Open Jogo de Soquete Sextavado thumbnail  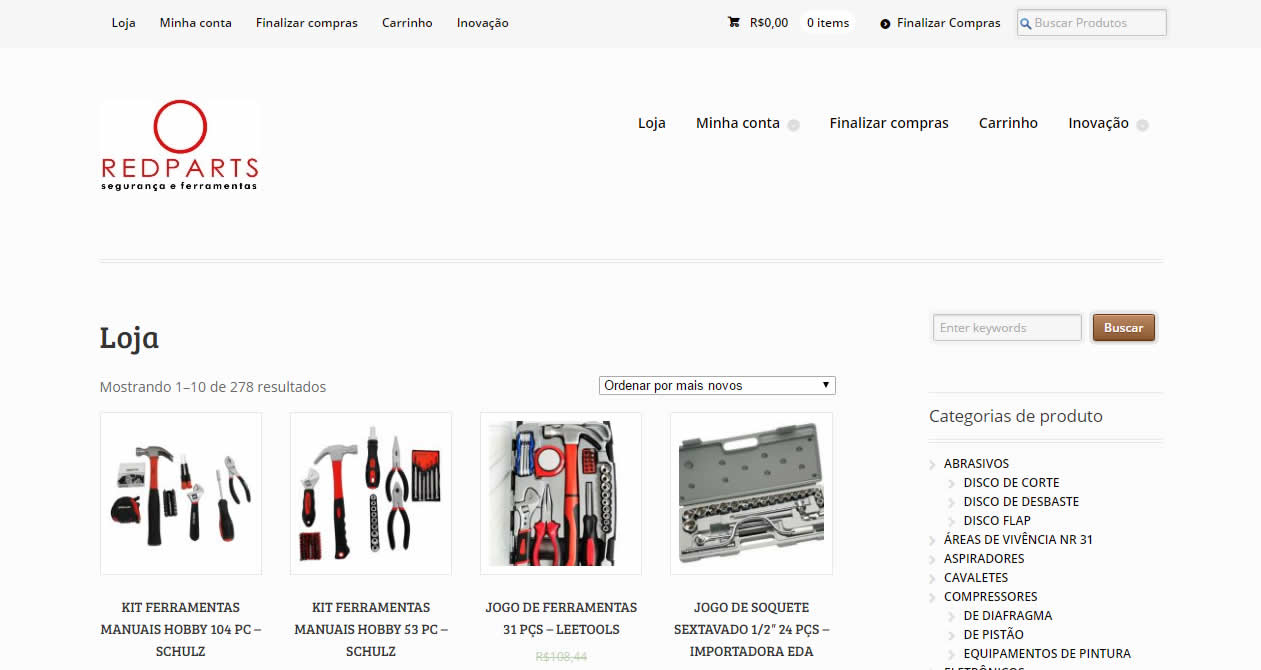(x=751, y=494)
